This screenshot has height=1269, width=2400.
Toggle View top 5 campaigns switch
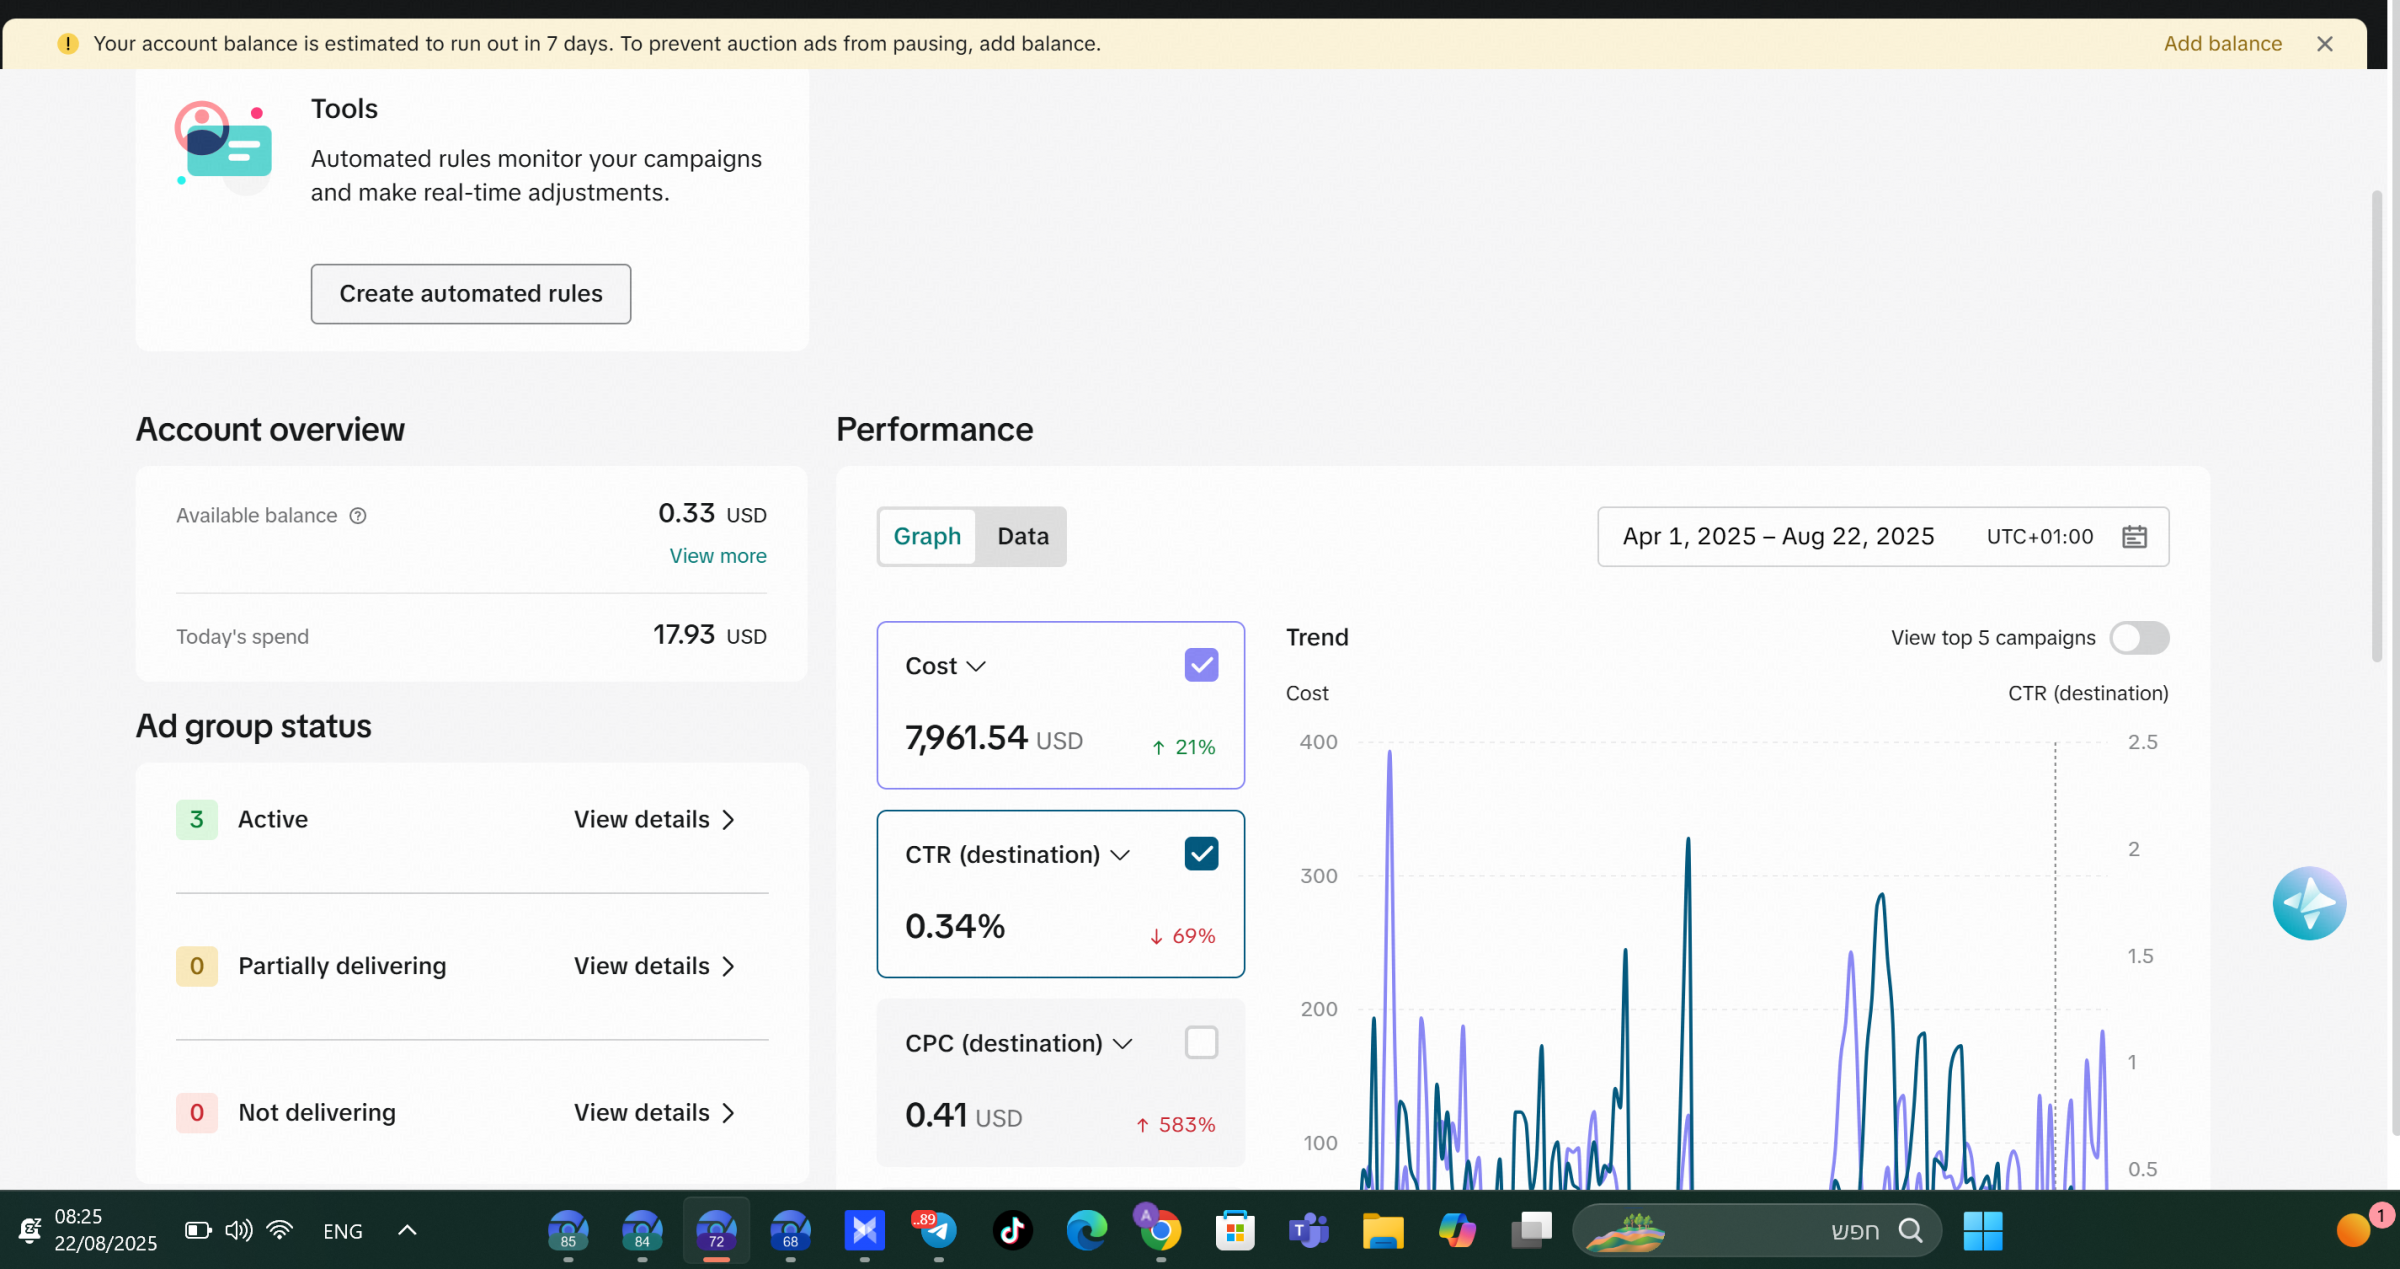point(2139,638)
